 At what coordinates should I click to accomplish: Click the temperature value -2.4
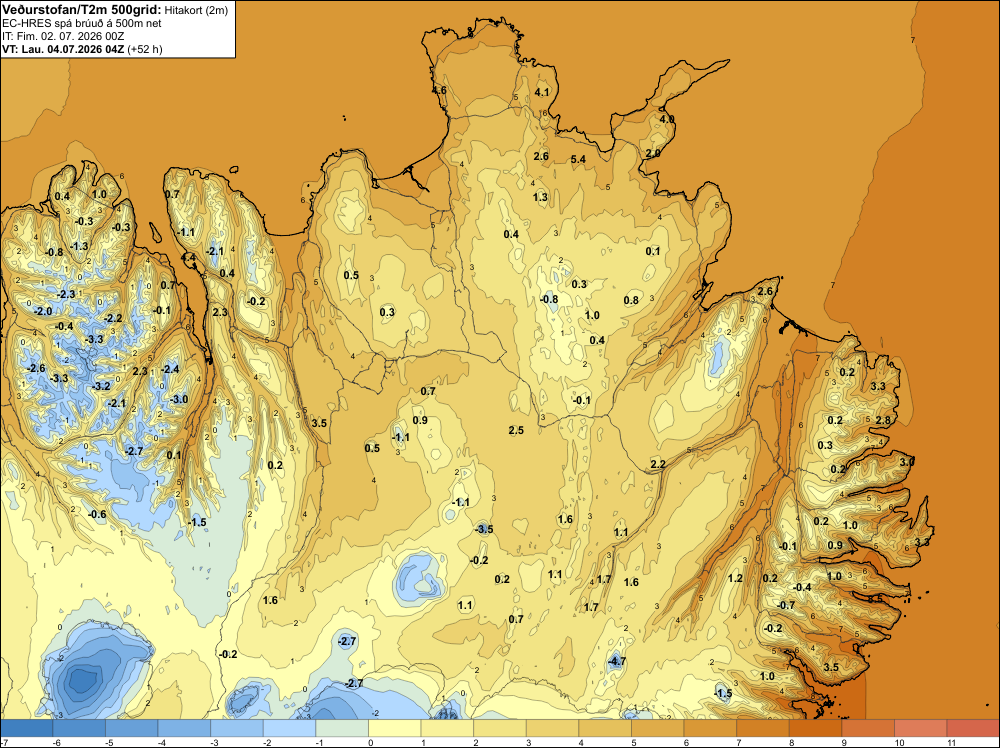[x=170, y=369]
